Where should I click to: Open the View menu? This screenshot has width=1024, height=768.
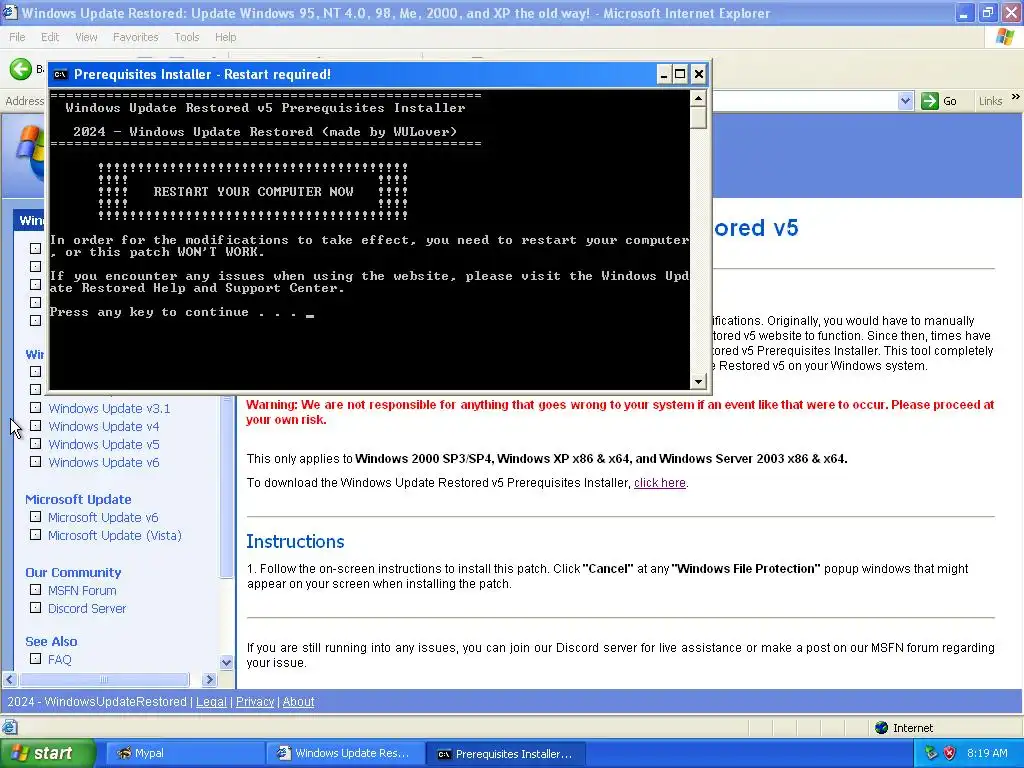[86, 37]
